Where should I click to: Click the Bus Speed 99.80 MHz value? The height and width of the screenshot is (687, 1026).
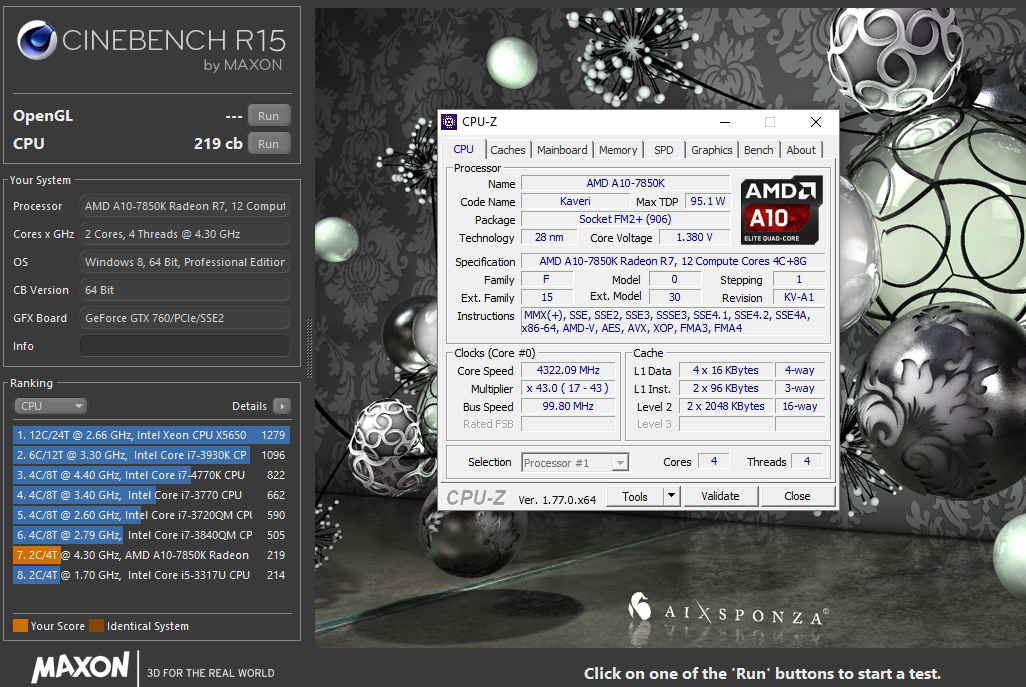pos(568,406)
